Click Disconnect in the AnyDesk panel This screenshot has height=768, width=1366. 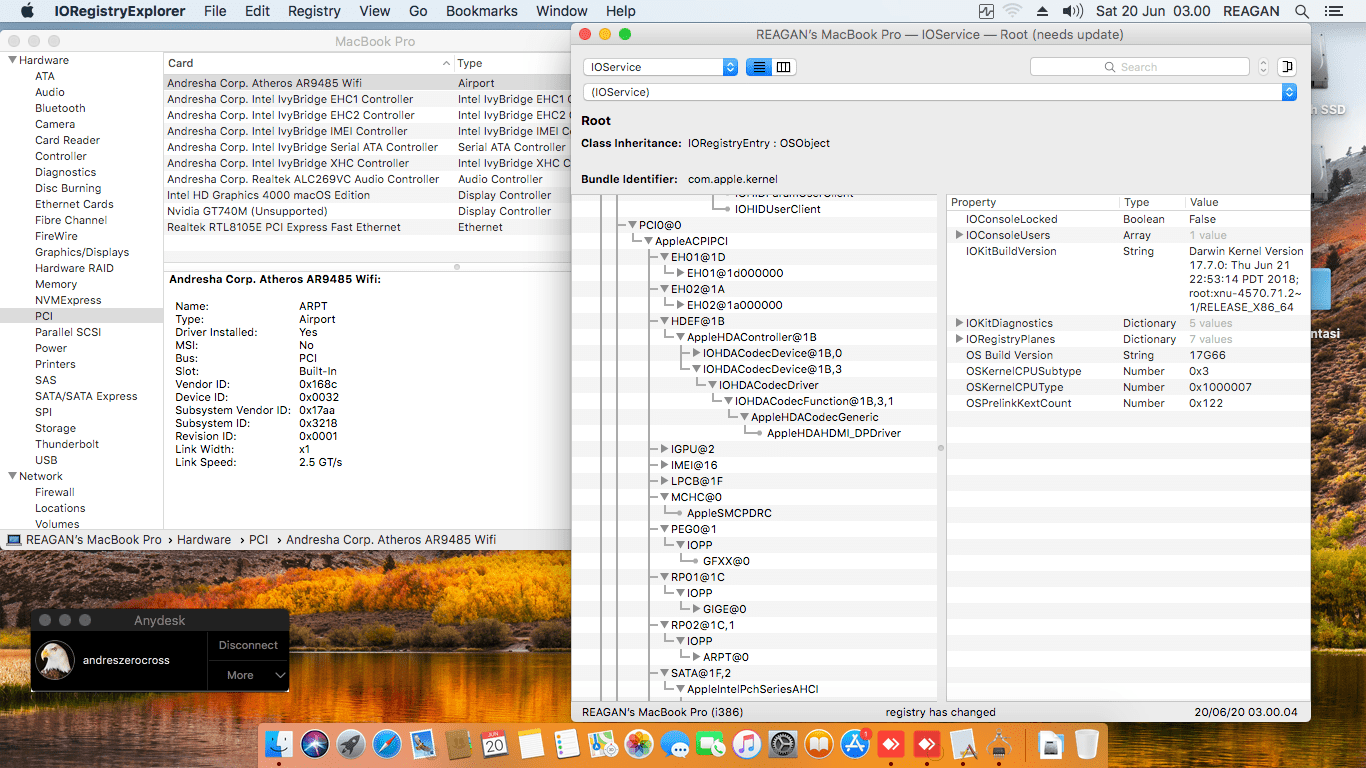(248, 645)
